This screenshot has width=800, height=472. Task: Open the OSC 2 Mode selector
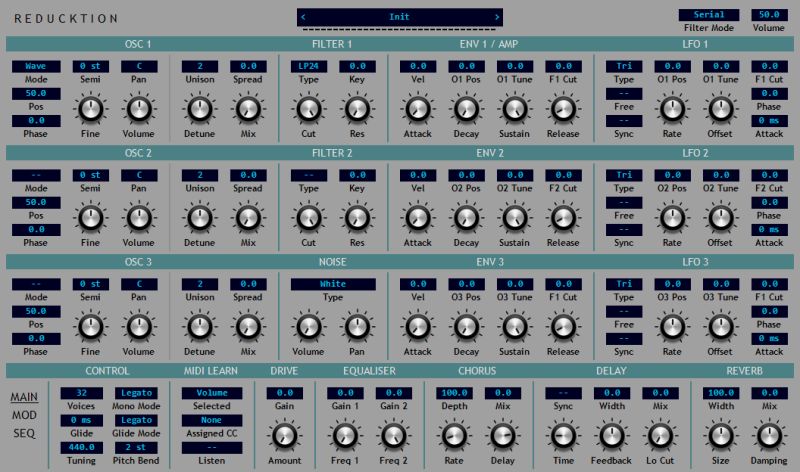[x=36, y=175]
